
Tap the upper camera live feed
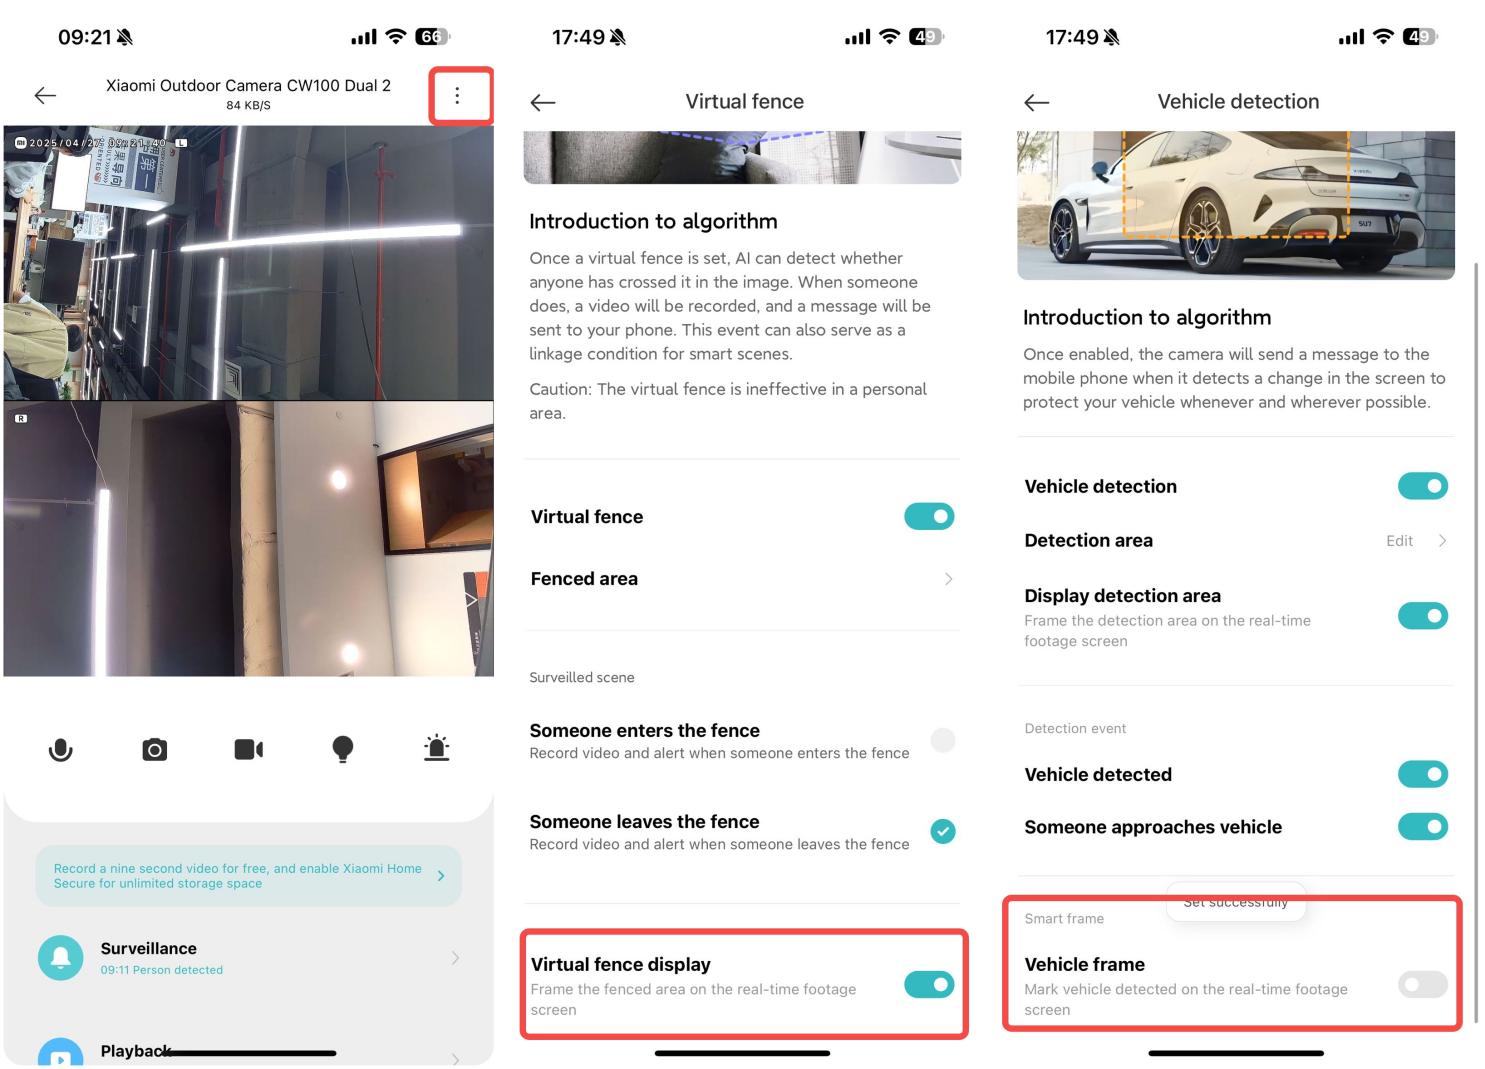point(249,263)
